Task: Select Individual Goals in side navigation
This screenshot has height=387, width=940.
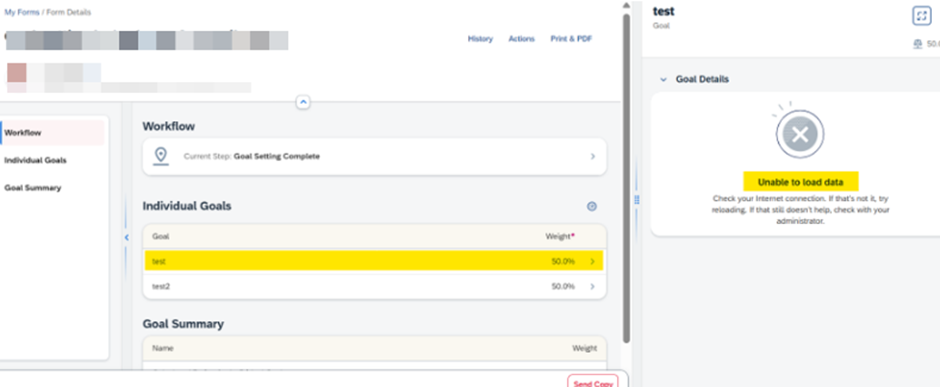Action: pos(35,161)
